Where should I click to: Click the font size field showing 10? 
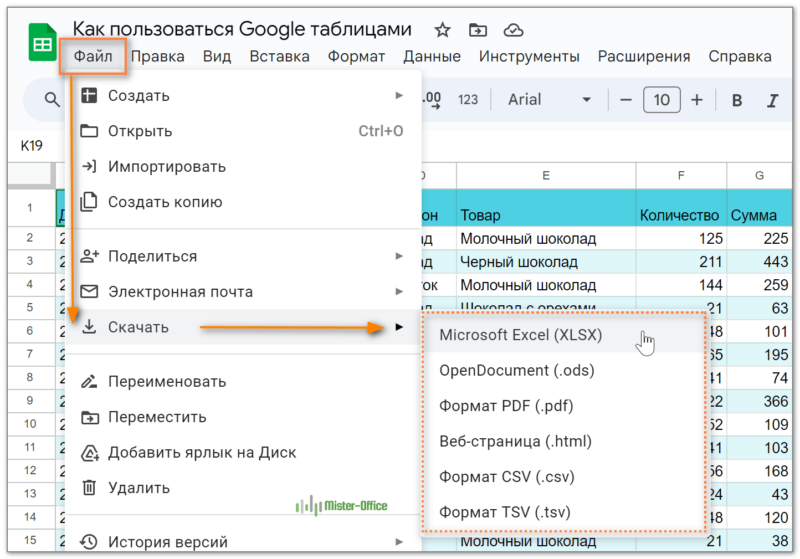point(662,100)
